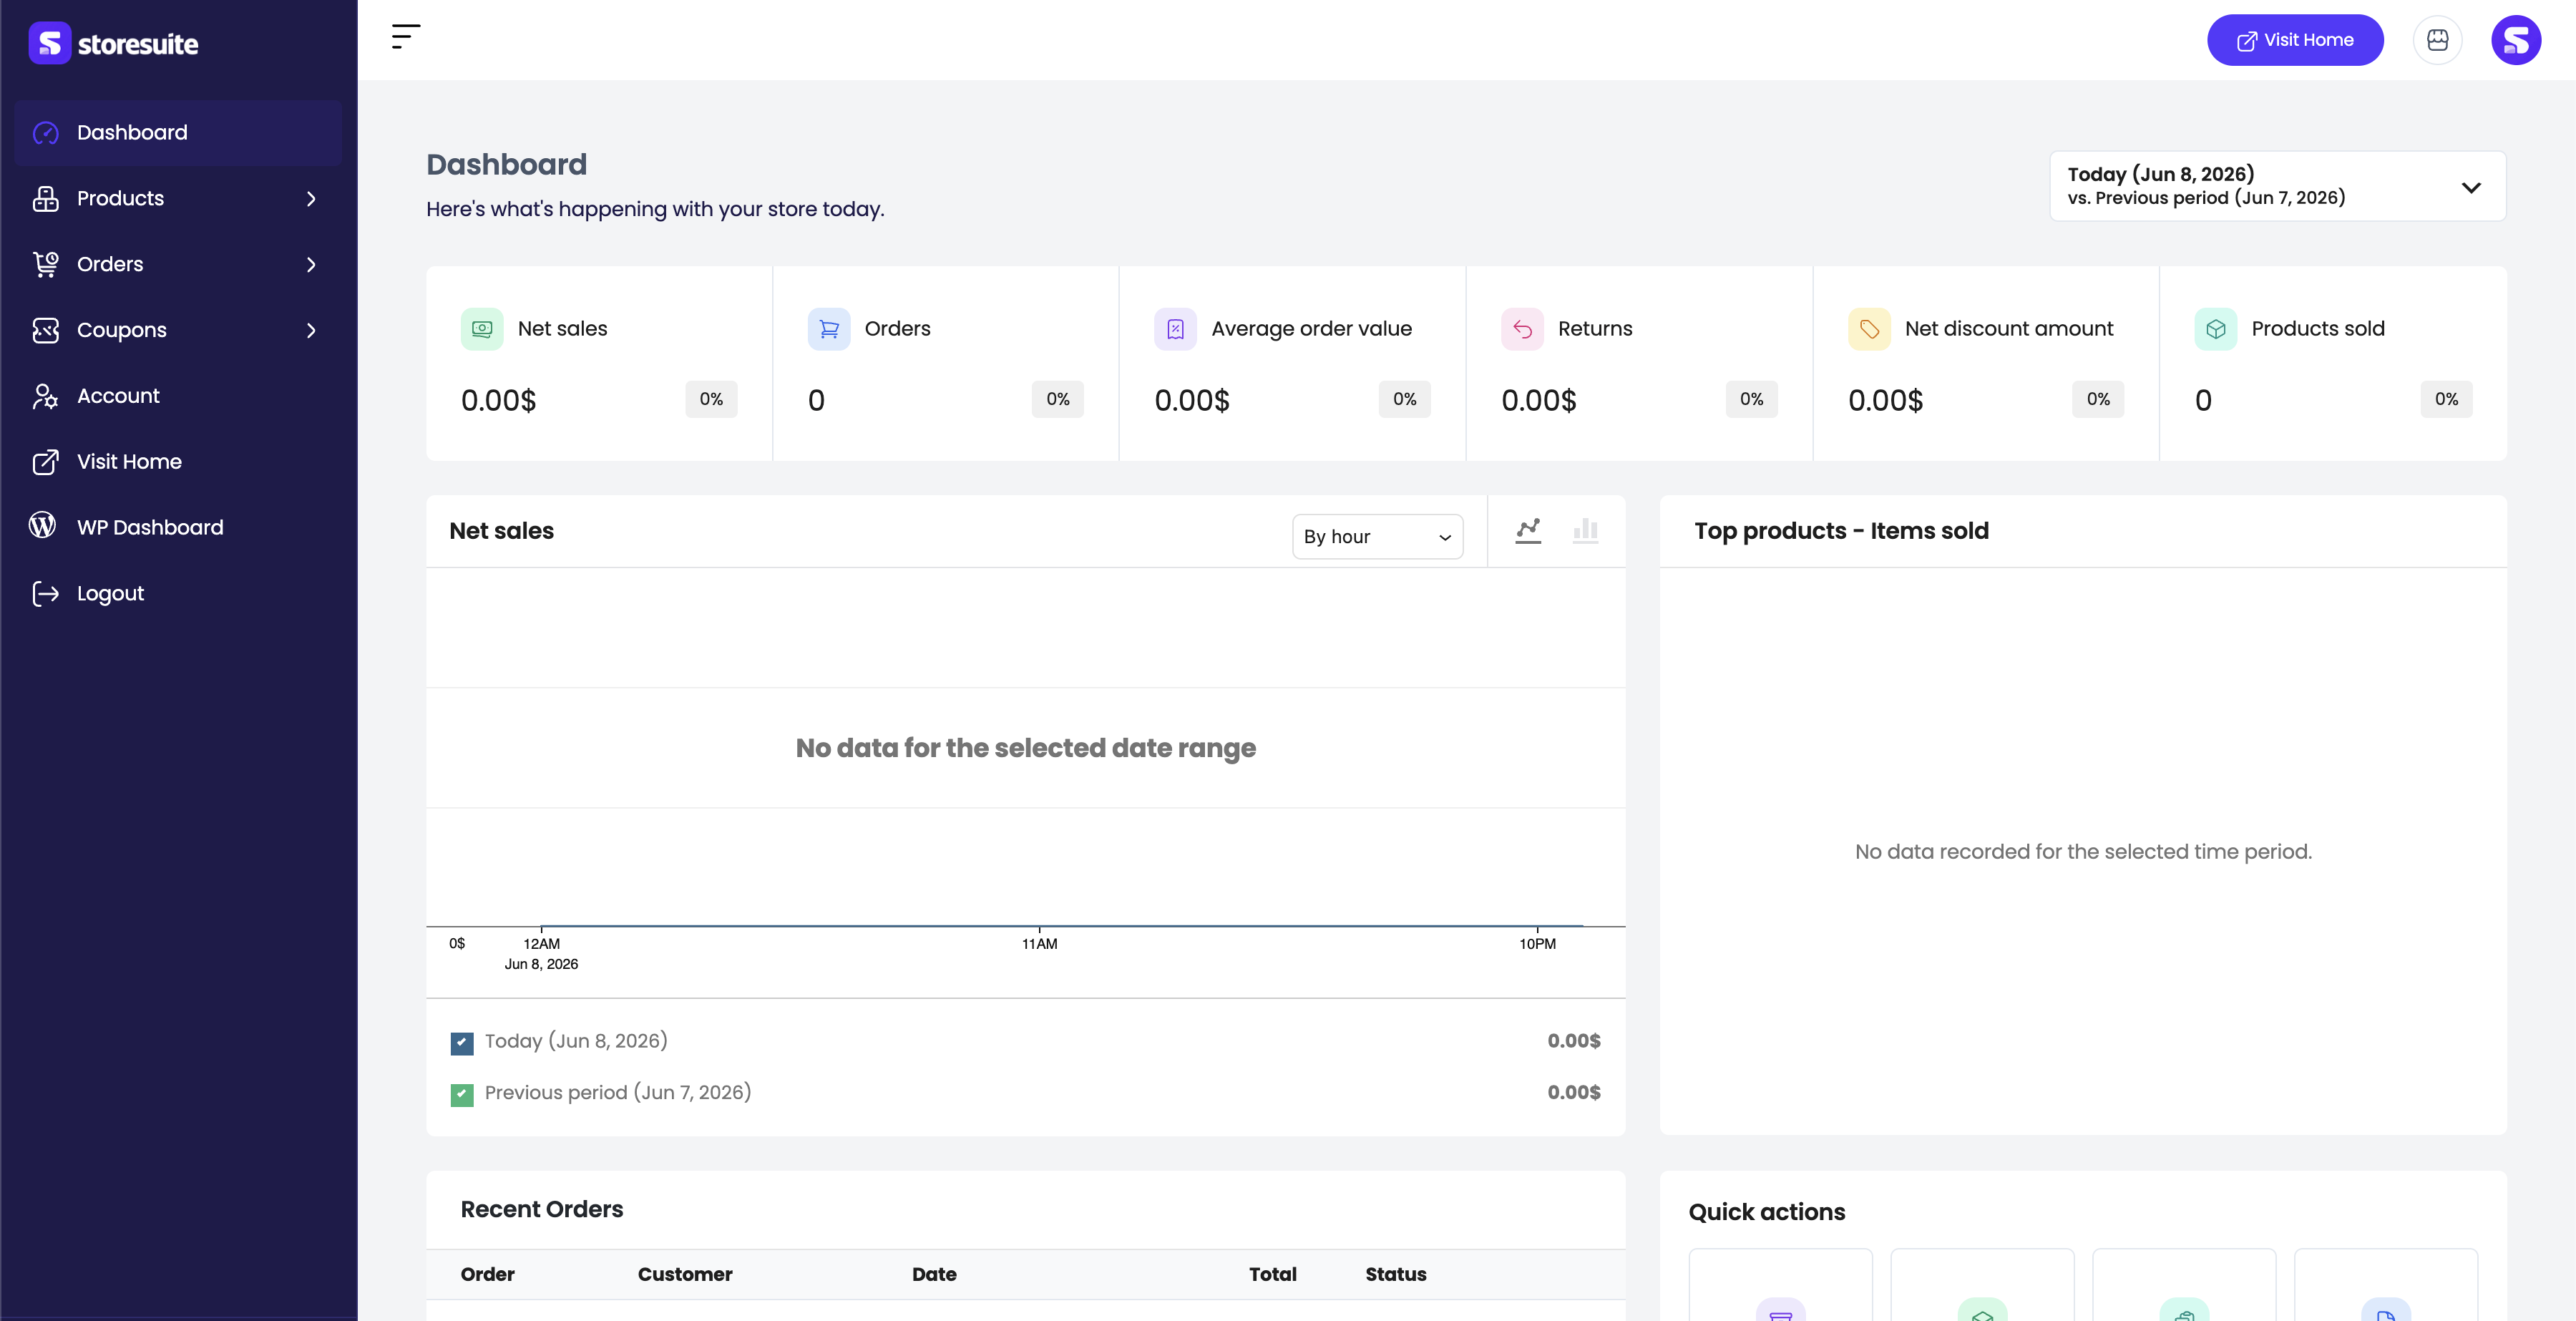Click the Returns 0% change badge
The image size is (2576, 1321).
pos(1751,399)
